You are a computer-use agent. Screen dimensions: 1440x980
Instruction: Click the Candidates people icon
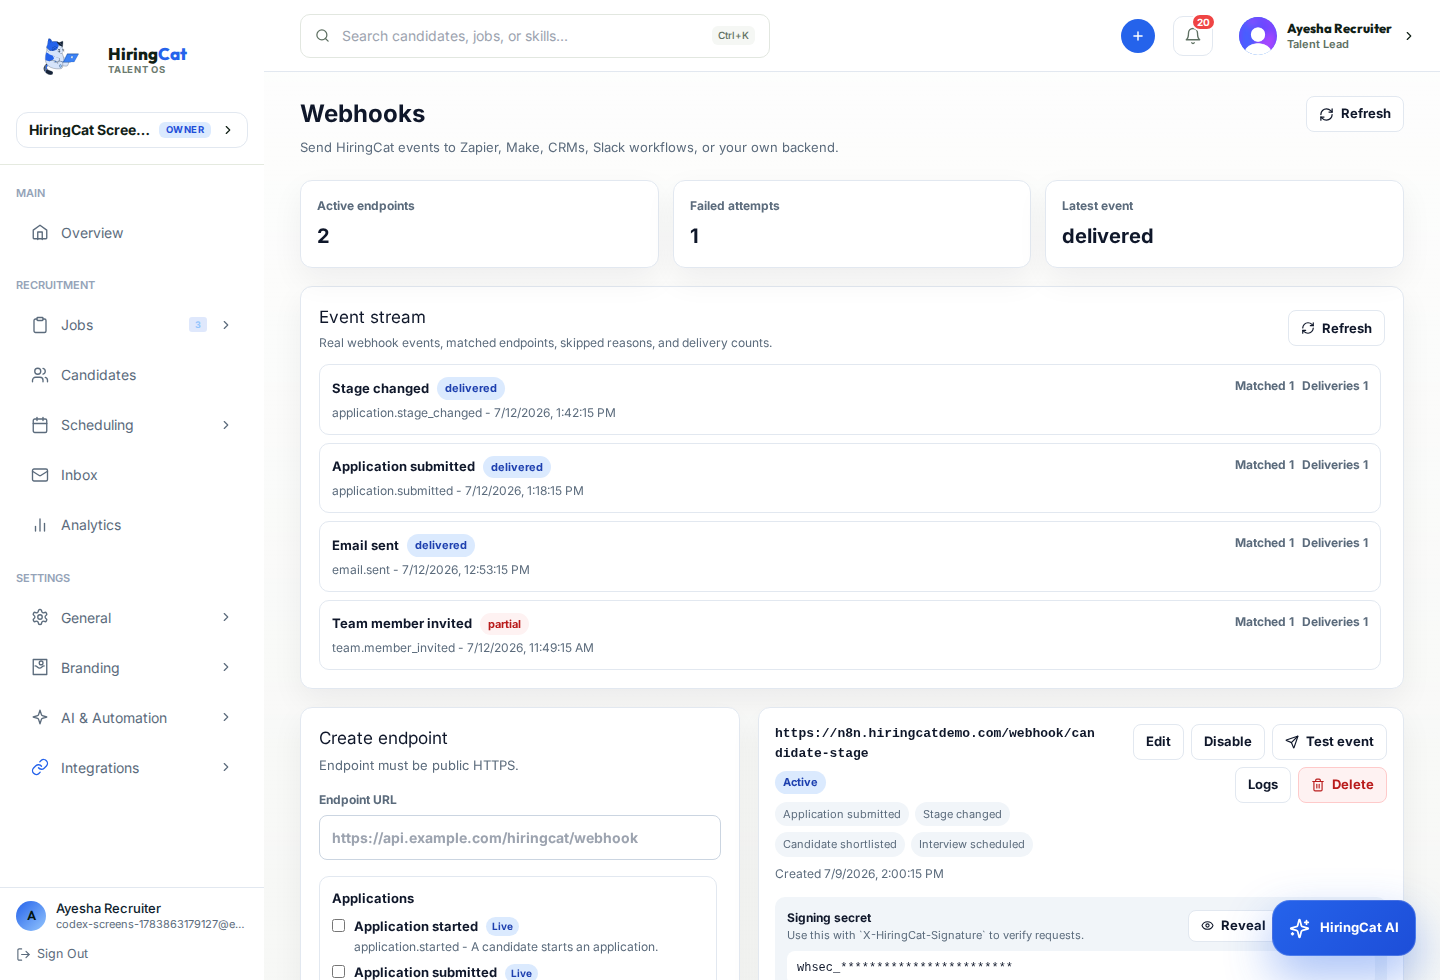pos(40,375)
